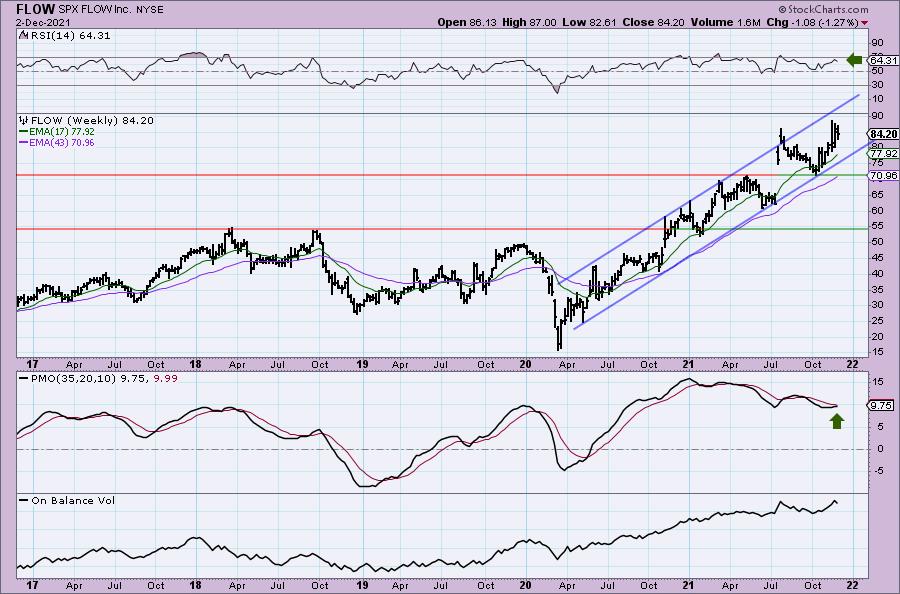The width and height of the screenshot is (900, 594).
Task: Click the 9.75 PMO value tag on the axis
Action: tap(881, 405)
